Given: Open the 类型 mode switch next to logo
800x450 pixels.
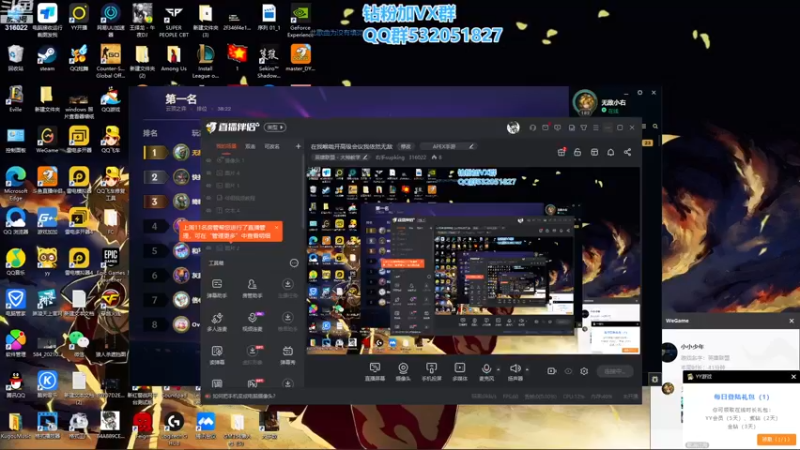Looking at the screenshot, I should (276, 127).
